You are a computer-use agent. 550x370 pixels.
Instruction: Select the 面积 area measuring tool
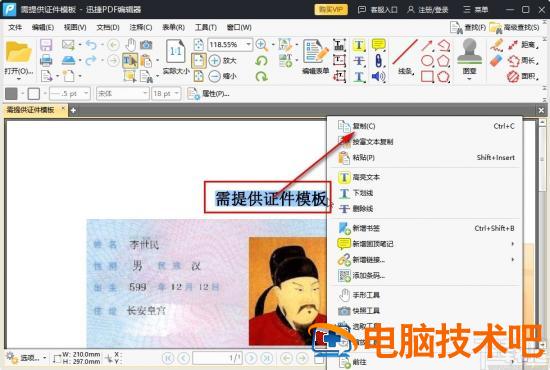click(523, 76)
